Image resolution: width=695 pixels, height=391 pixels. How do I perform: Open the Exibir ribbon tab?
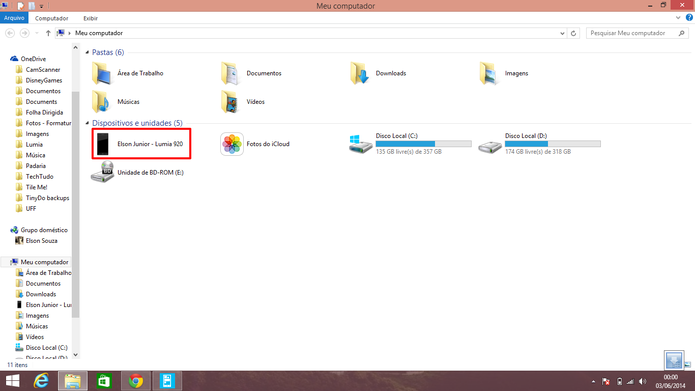[90, 18]
